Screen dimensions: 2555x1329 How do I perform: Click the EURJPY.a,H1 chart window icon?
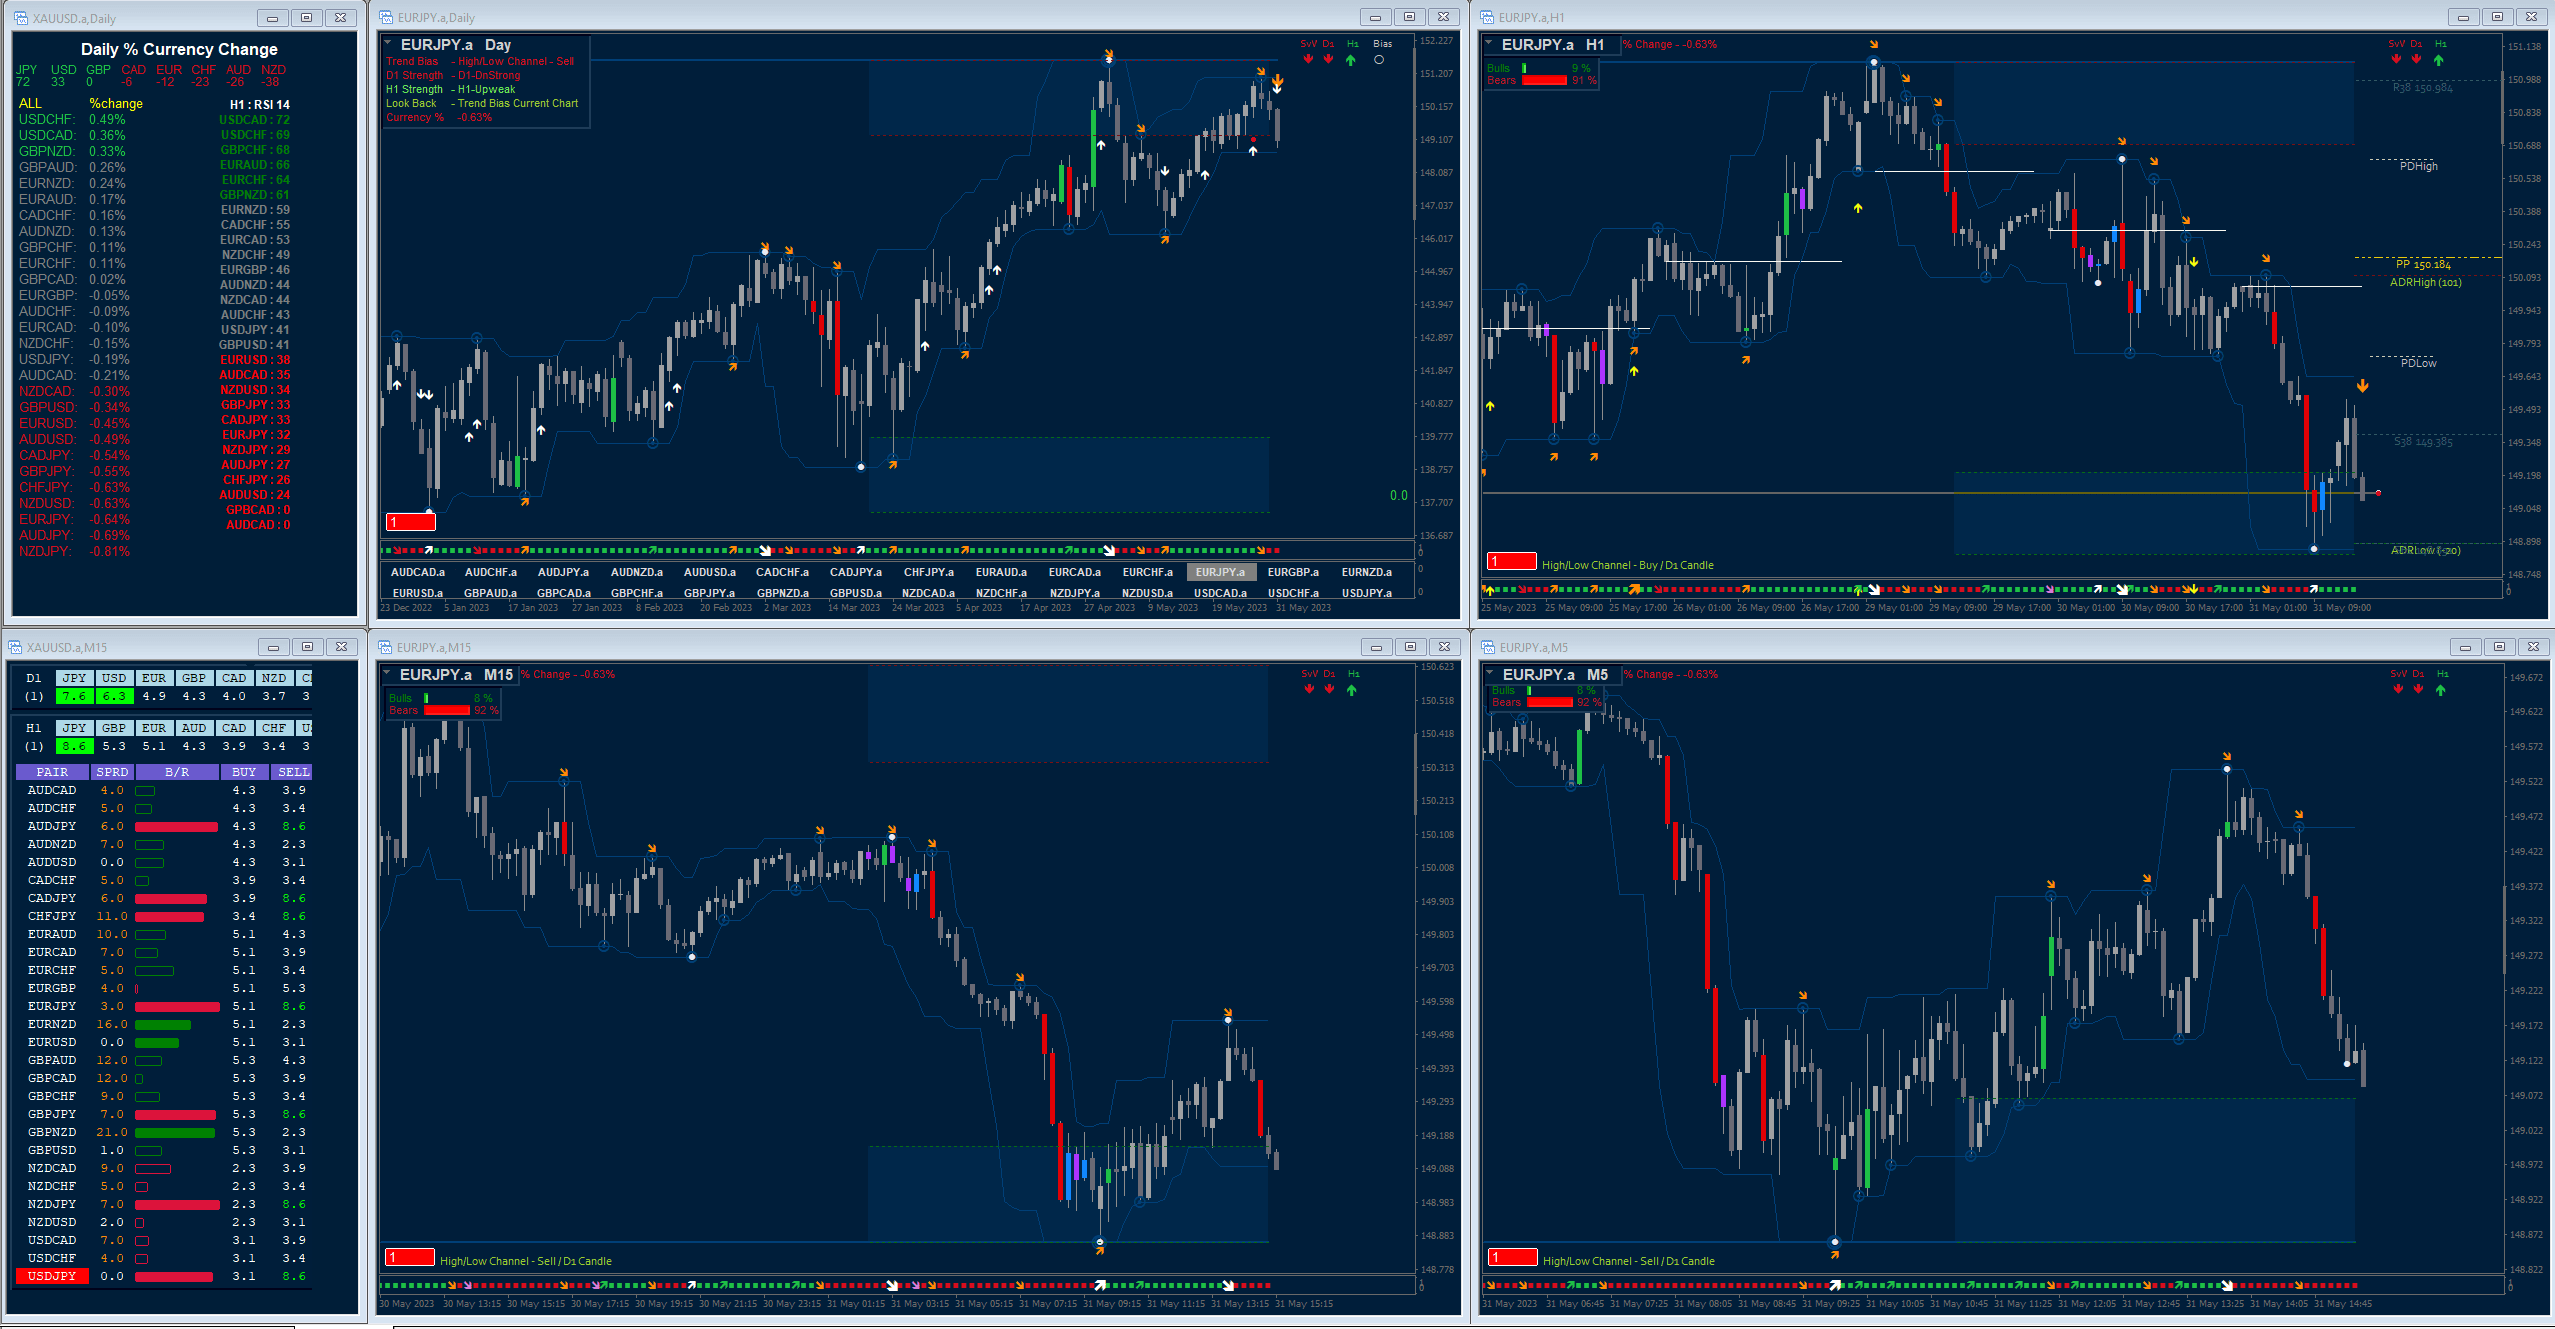1487,17
